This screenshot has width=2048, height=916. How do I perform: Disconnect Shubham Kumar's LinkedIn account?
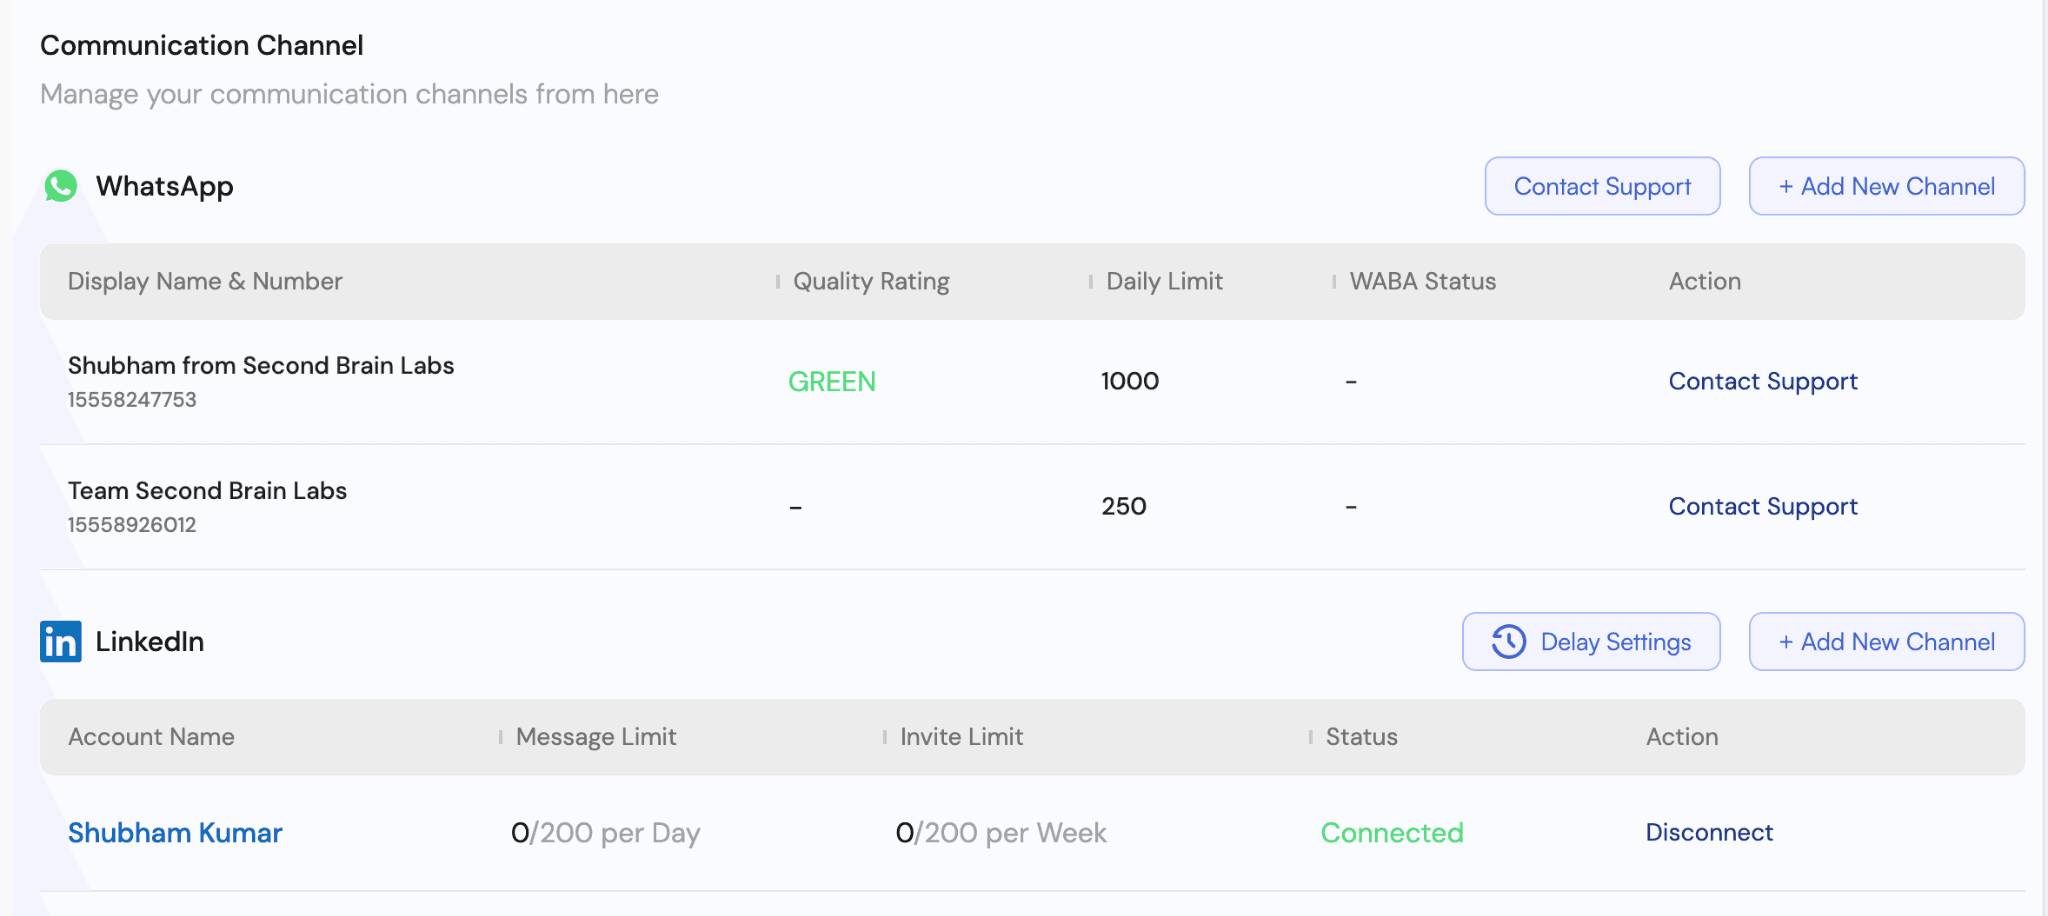click(x=1710, y=832)
